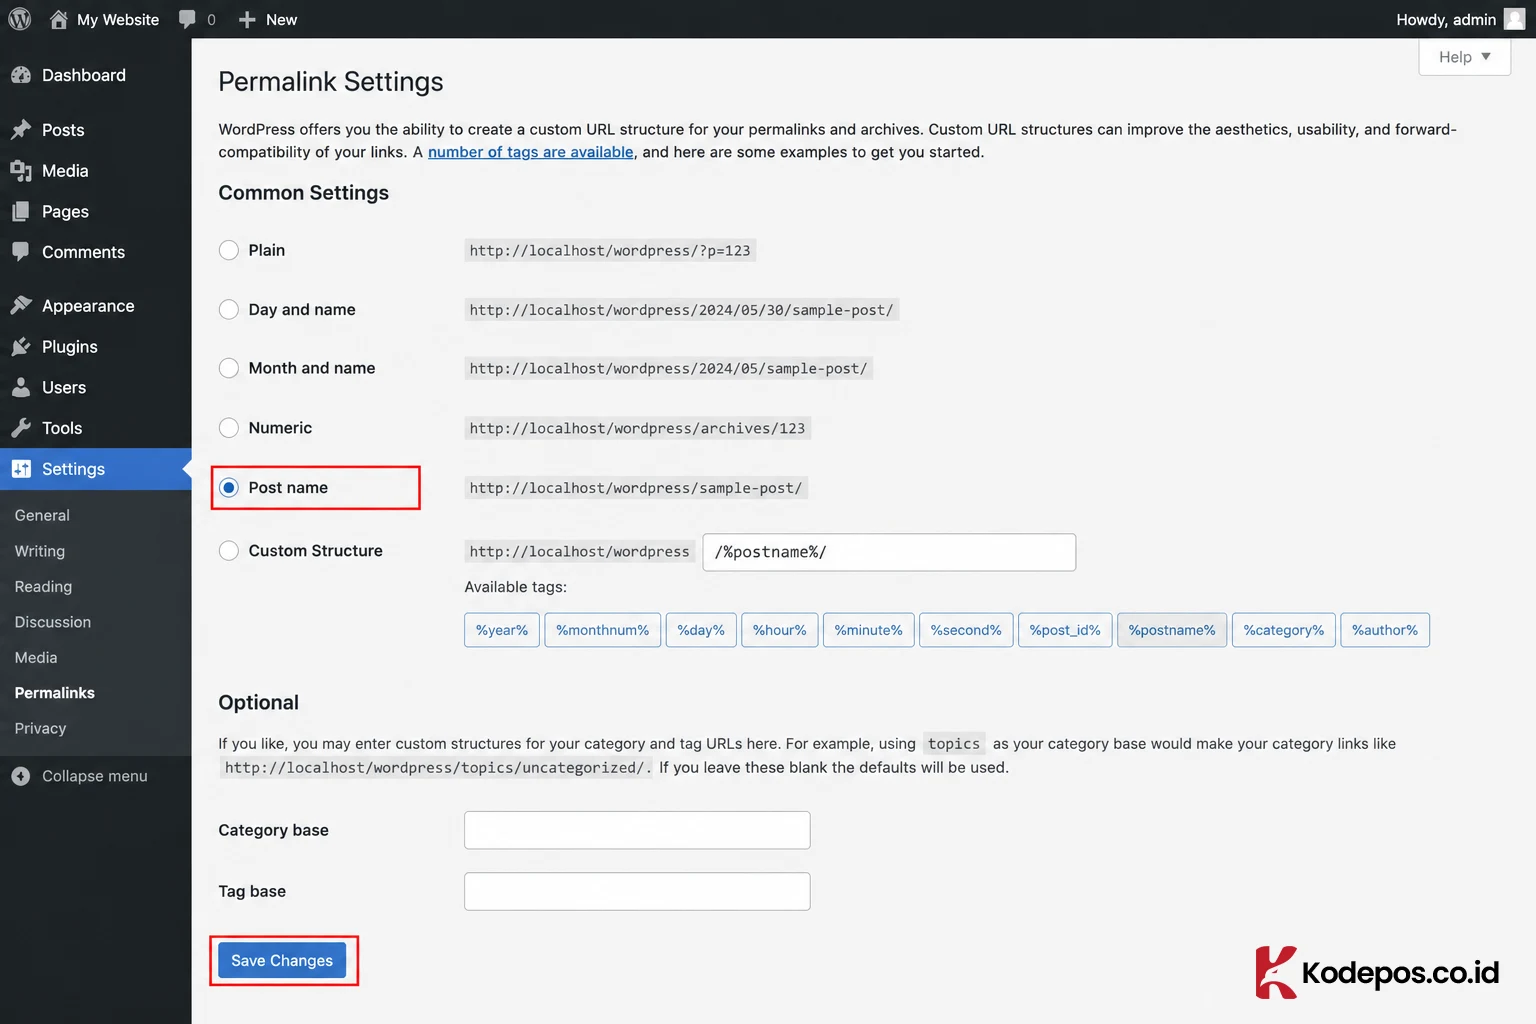Insert the %monthnum% tag
Viewport: 1536px width, 1024px height.
[x=603, y=630]
